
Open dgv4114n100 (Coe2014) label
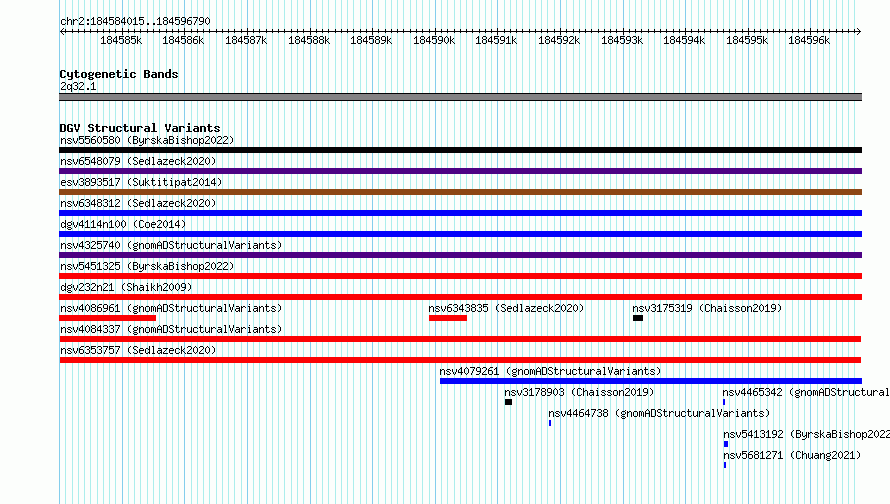pos(123,224)
